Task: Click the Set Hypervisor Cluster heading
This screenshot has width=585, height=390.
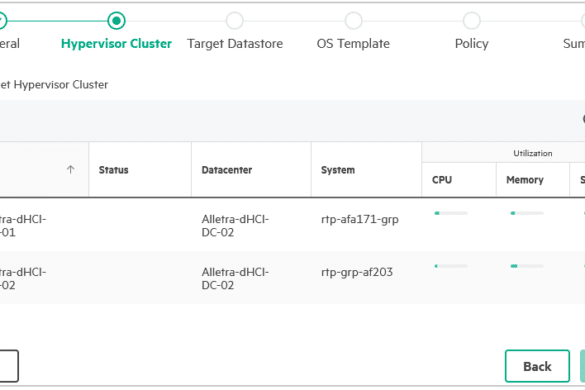Action: (54, 85)
